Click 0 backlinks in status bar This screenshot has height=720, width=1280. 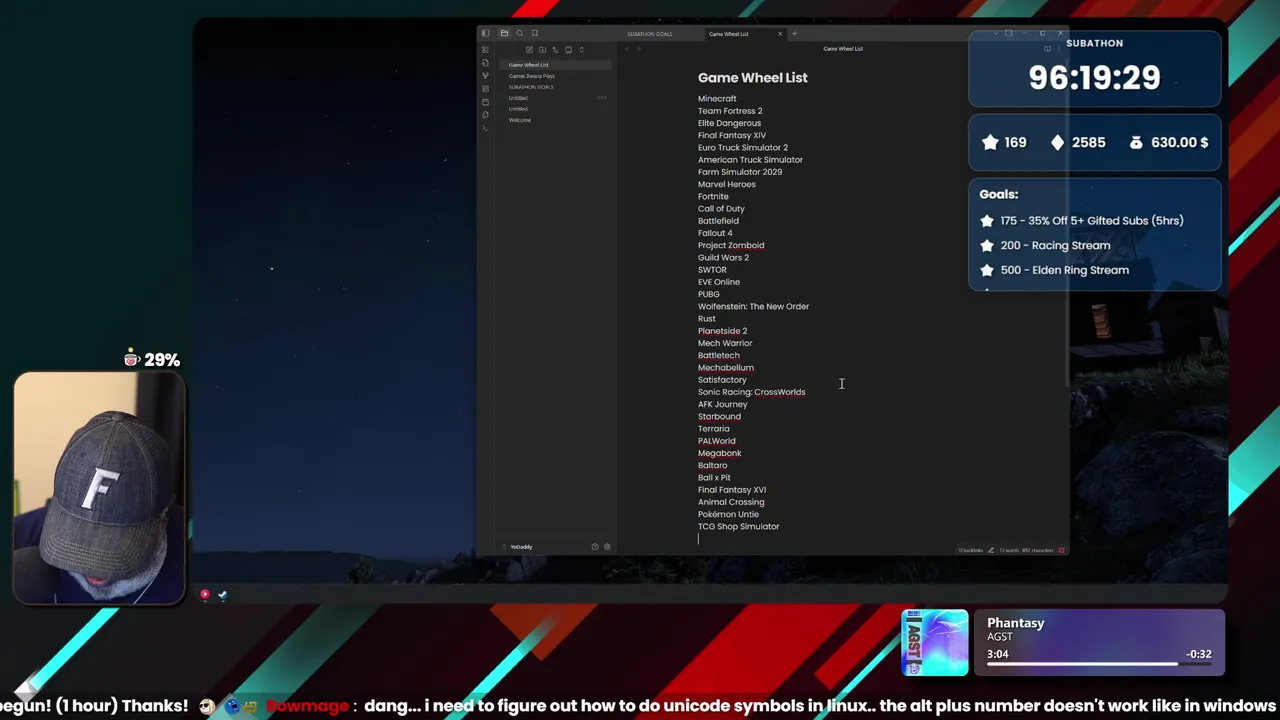tap(971, 550)
